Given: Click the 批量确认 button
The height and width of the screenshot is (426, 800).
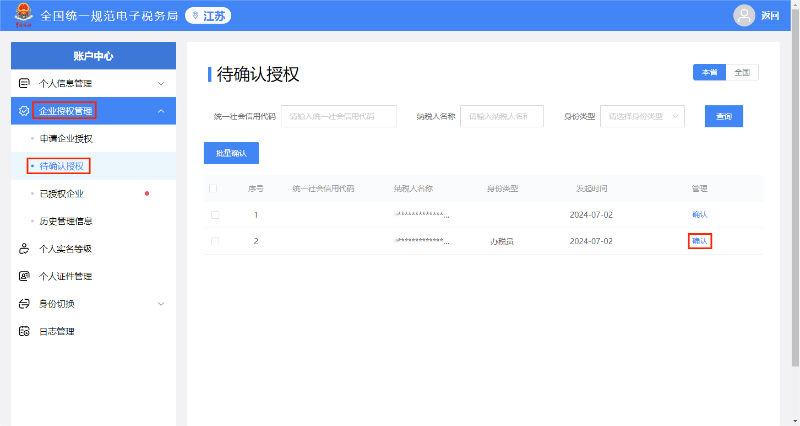Looking at the screenshot, I should point(231,153).
